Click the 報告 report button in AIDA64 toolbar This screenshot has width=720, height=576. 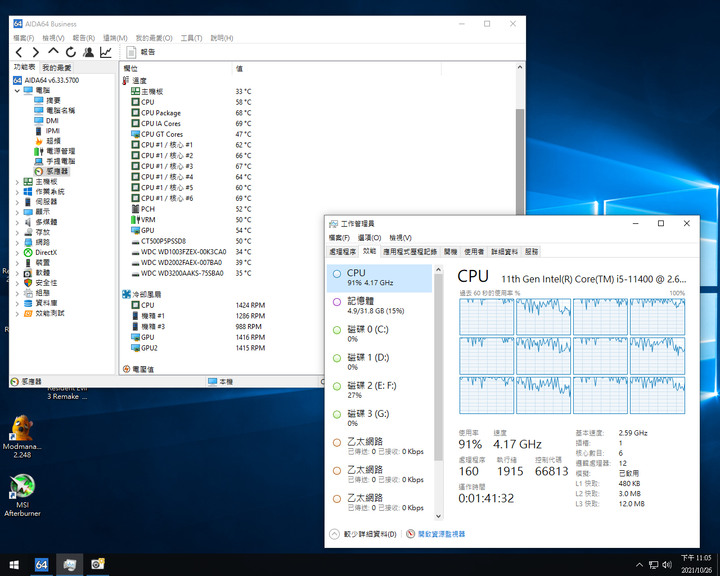point(141,52)
